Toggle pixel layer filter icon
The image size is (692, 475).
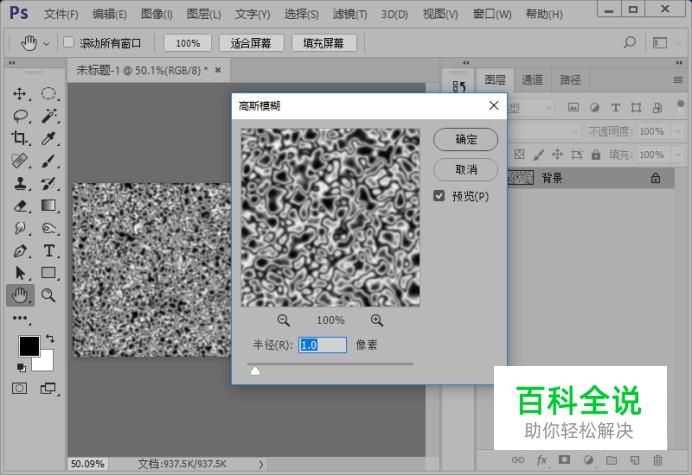[573, 107]
